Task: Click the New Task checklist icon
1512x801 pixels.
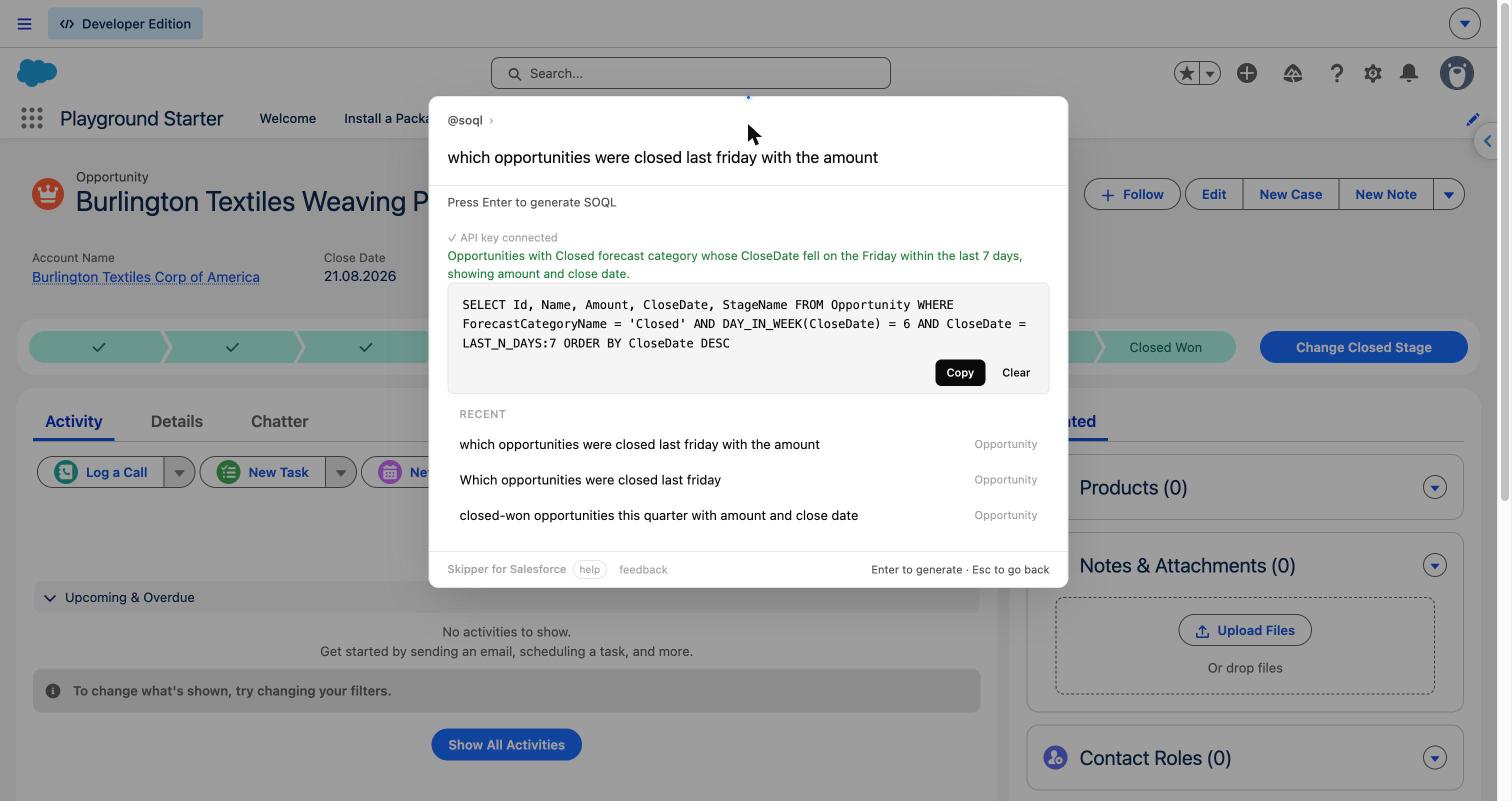Action: point(229,472)
